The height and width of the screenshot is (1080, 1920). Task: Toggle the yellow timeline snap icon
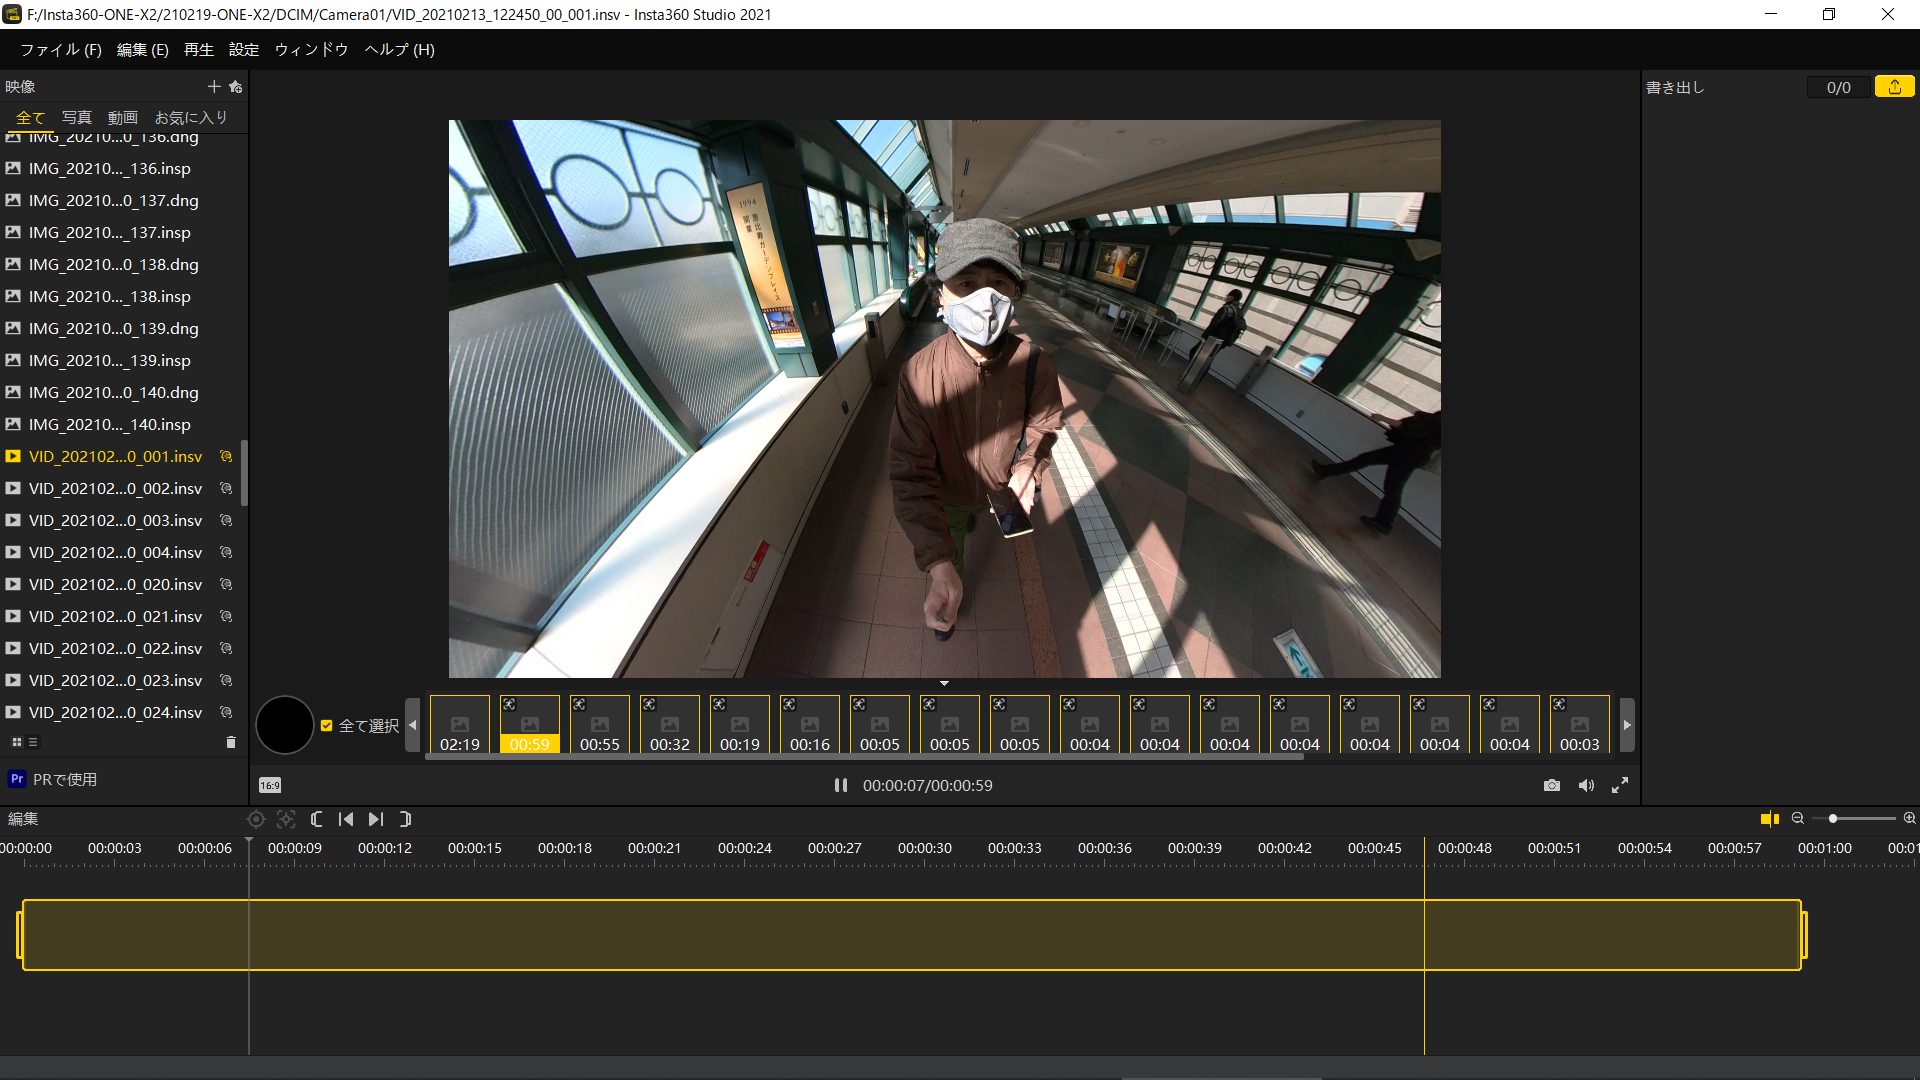tap(1769, 819)
